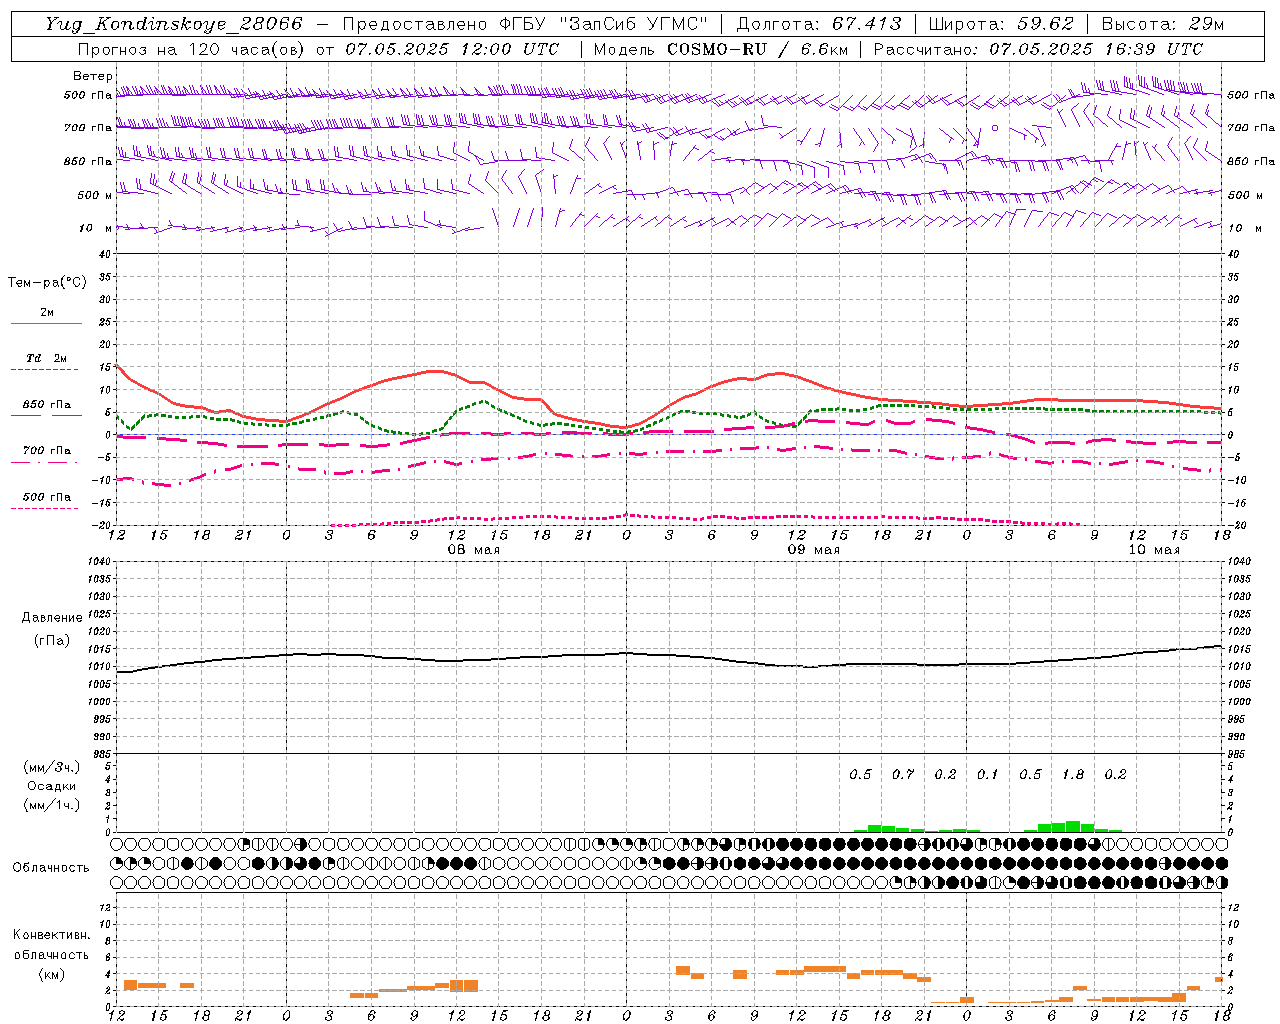The width and height of the screenshot is (1280, 1024).
Task: Click the "(мм/1ч.)" units label
Action: click(x=51, y=805)
